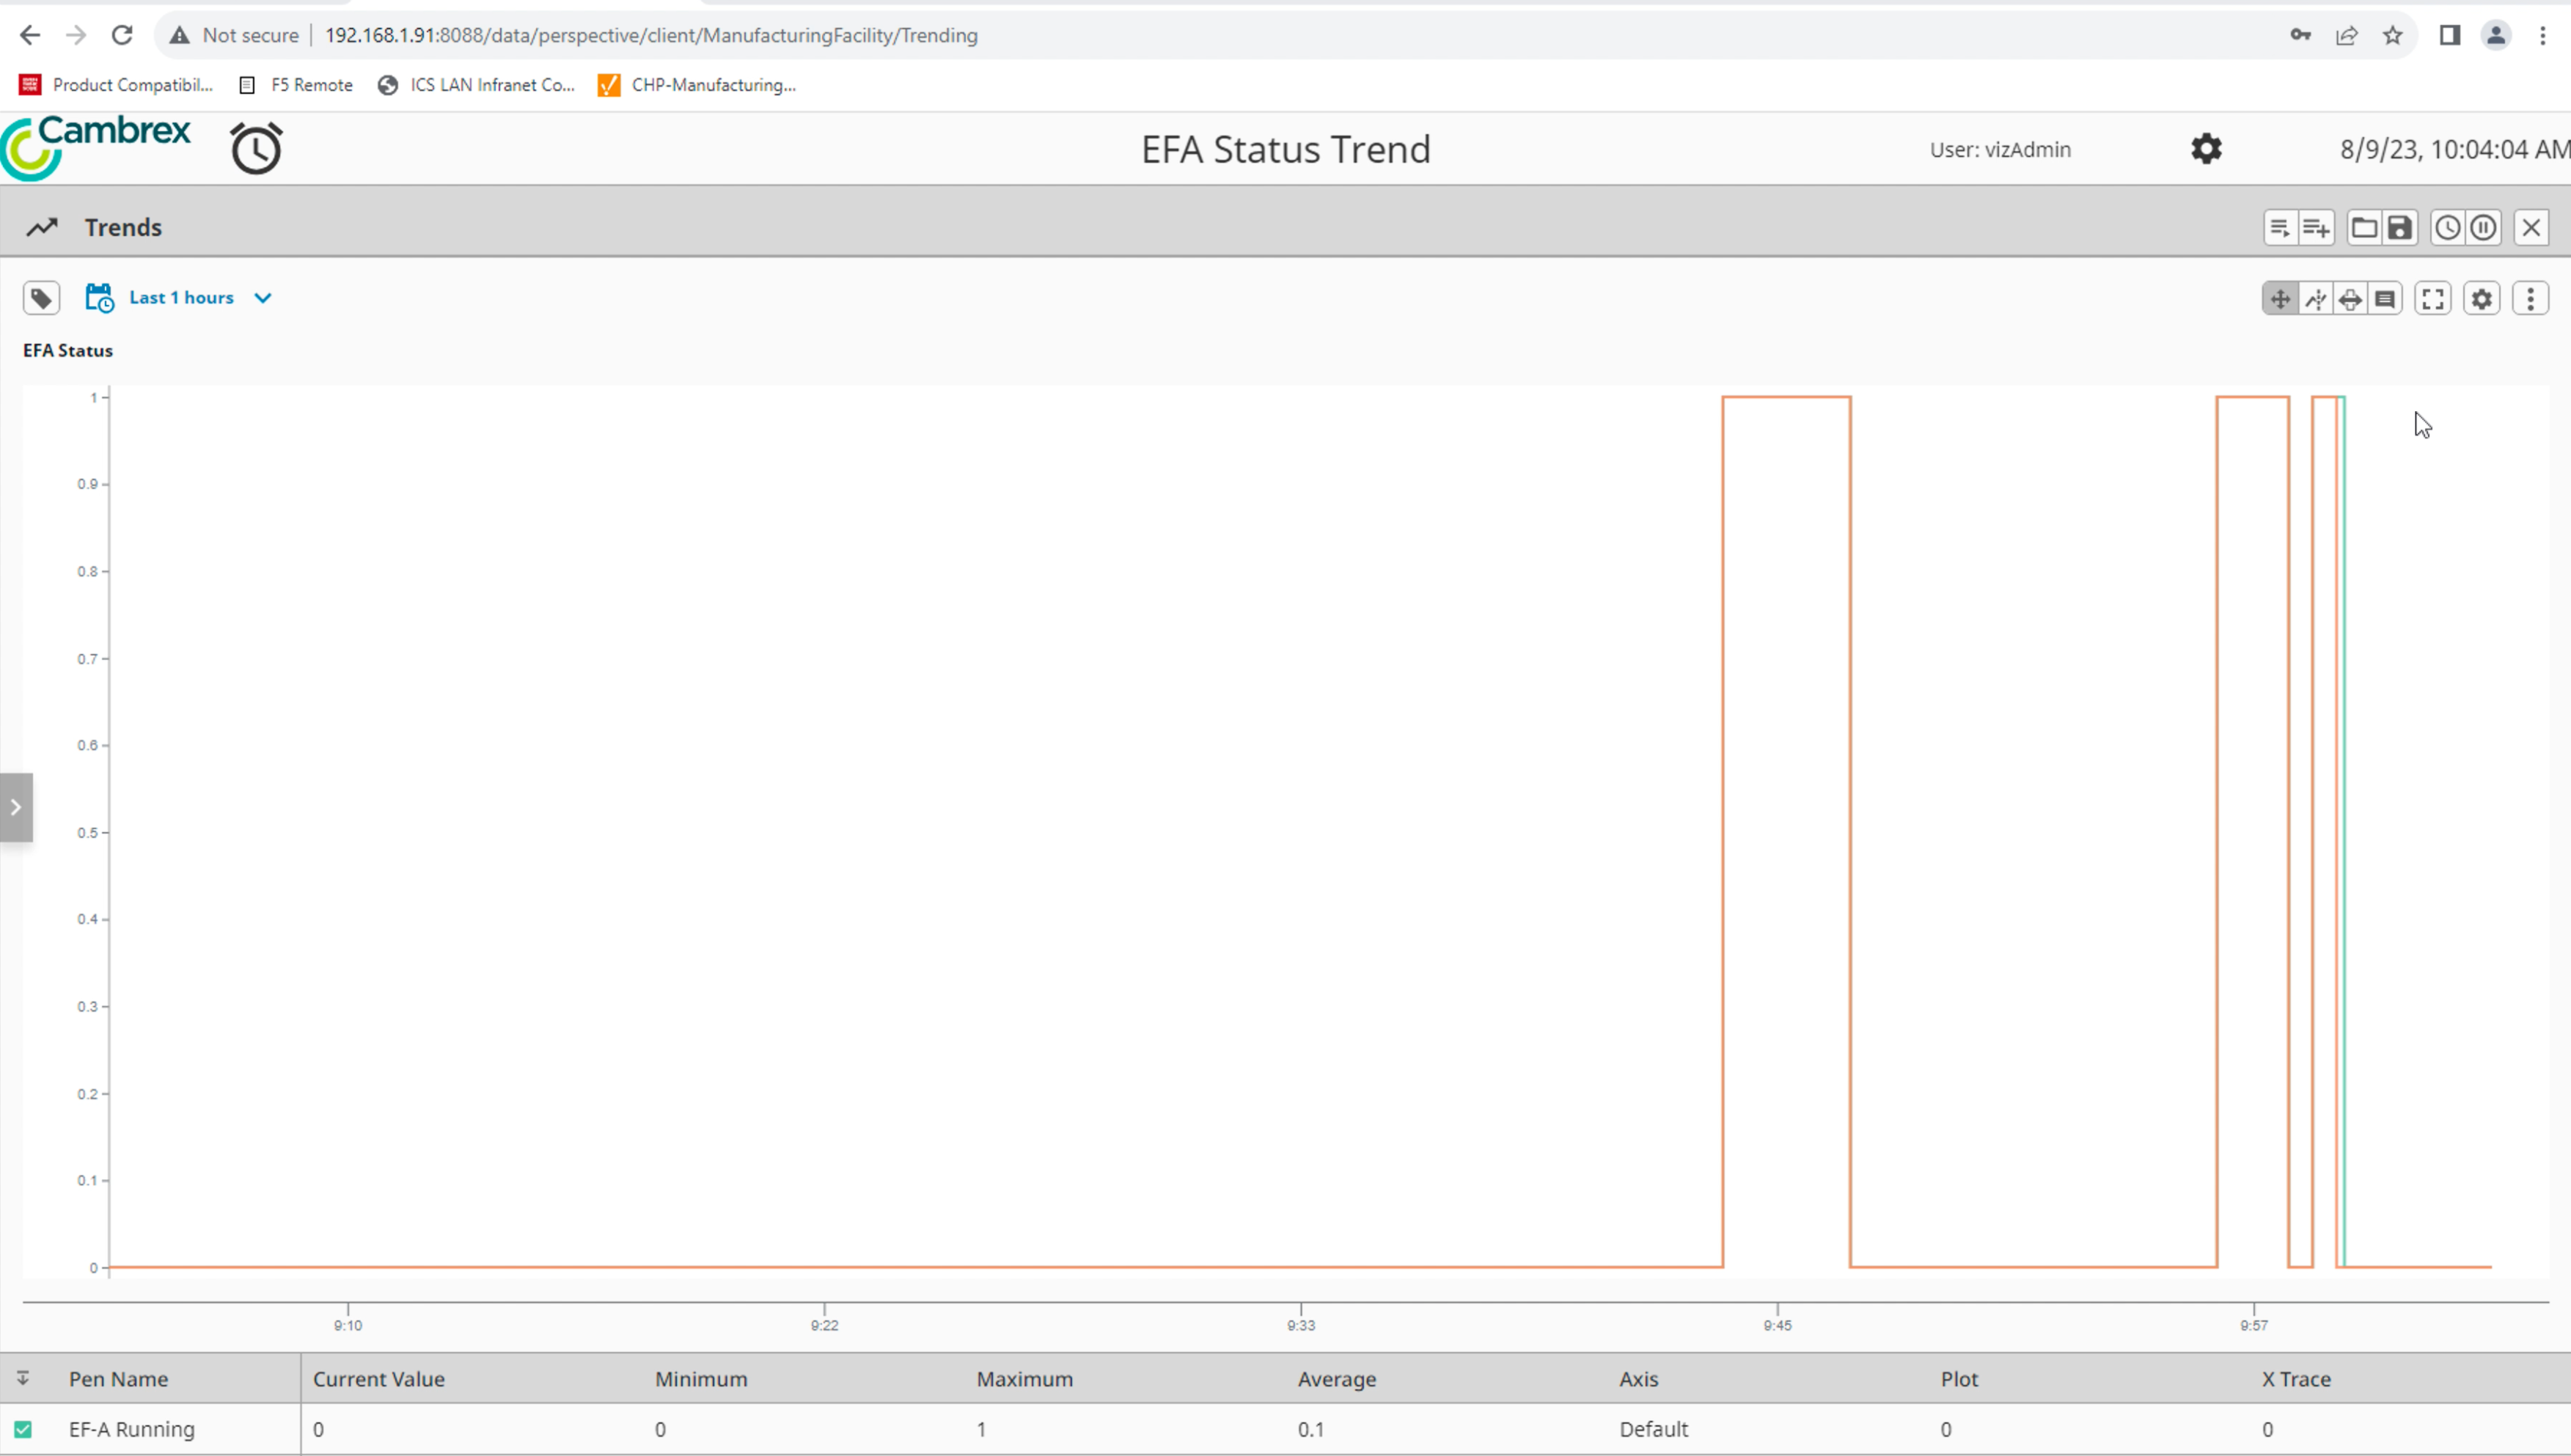
Task: Collapse the pen table legend arrow
Action: 23,1379
